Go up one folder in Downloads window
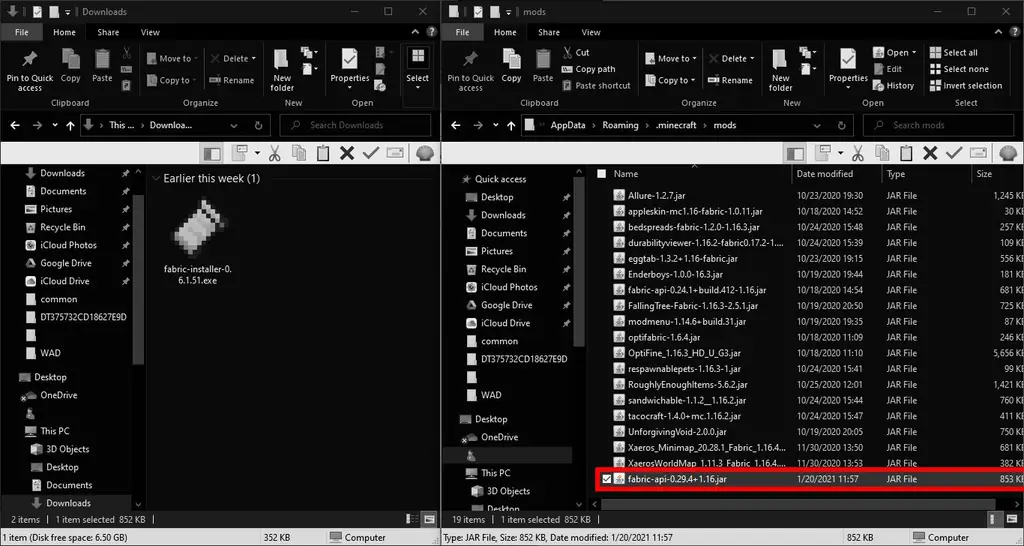Screen dimensions: 1024x546 point(70,125)
